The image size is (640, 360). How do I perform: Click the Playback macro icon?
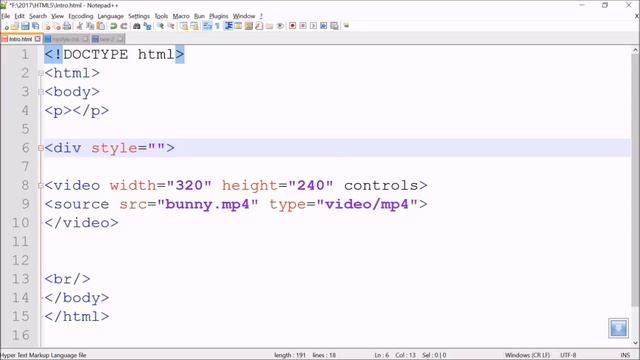coord(313,26)
